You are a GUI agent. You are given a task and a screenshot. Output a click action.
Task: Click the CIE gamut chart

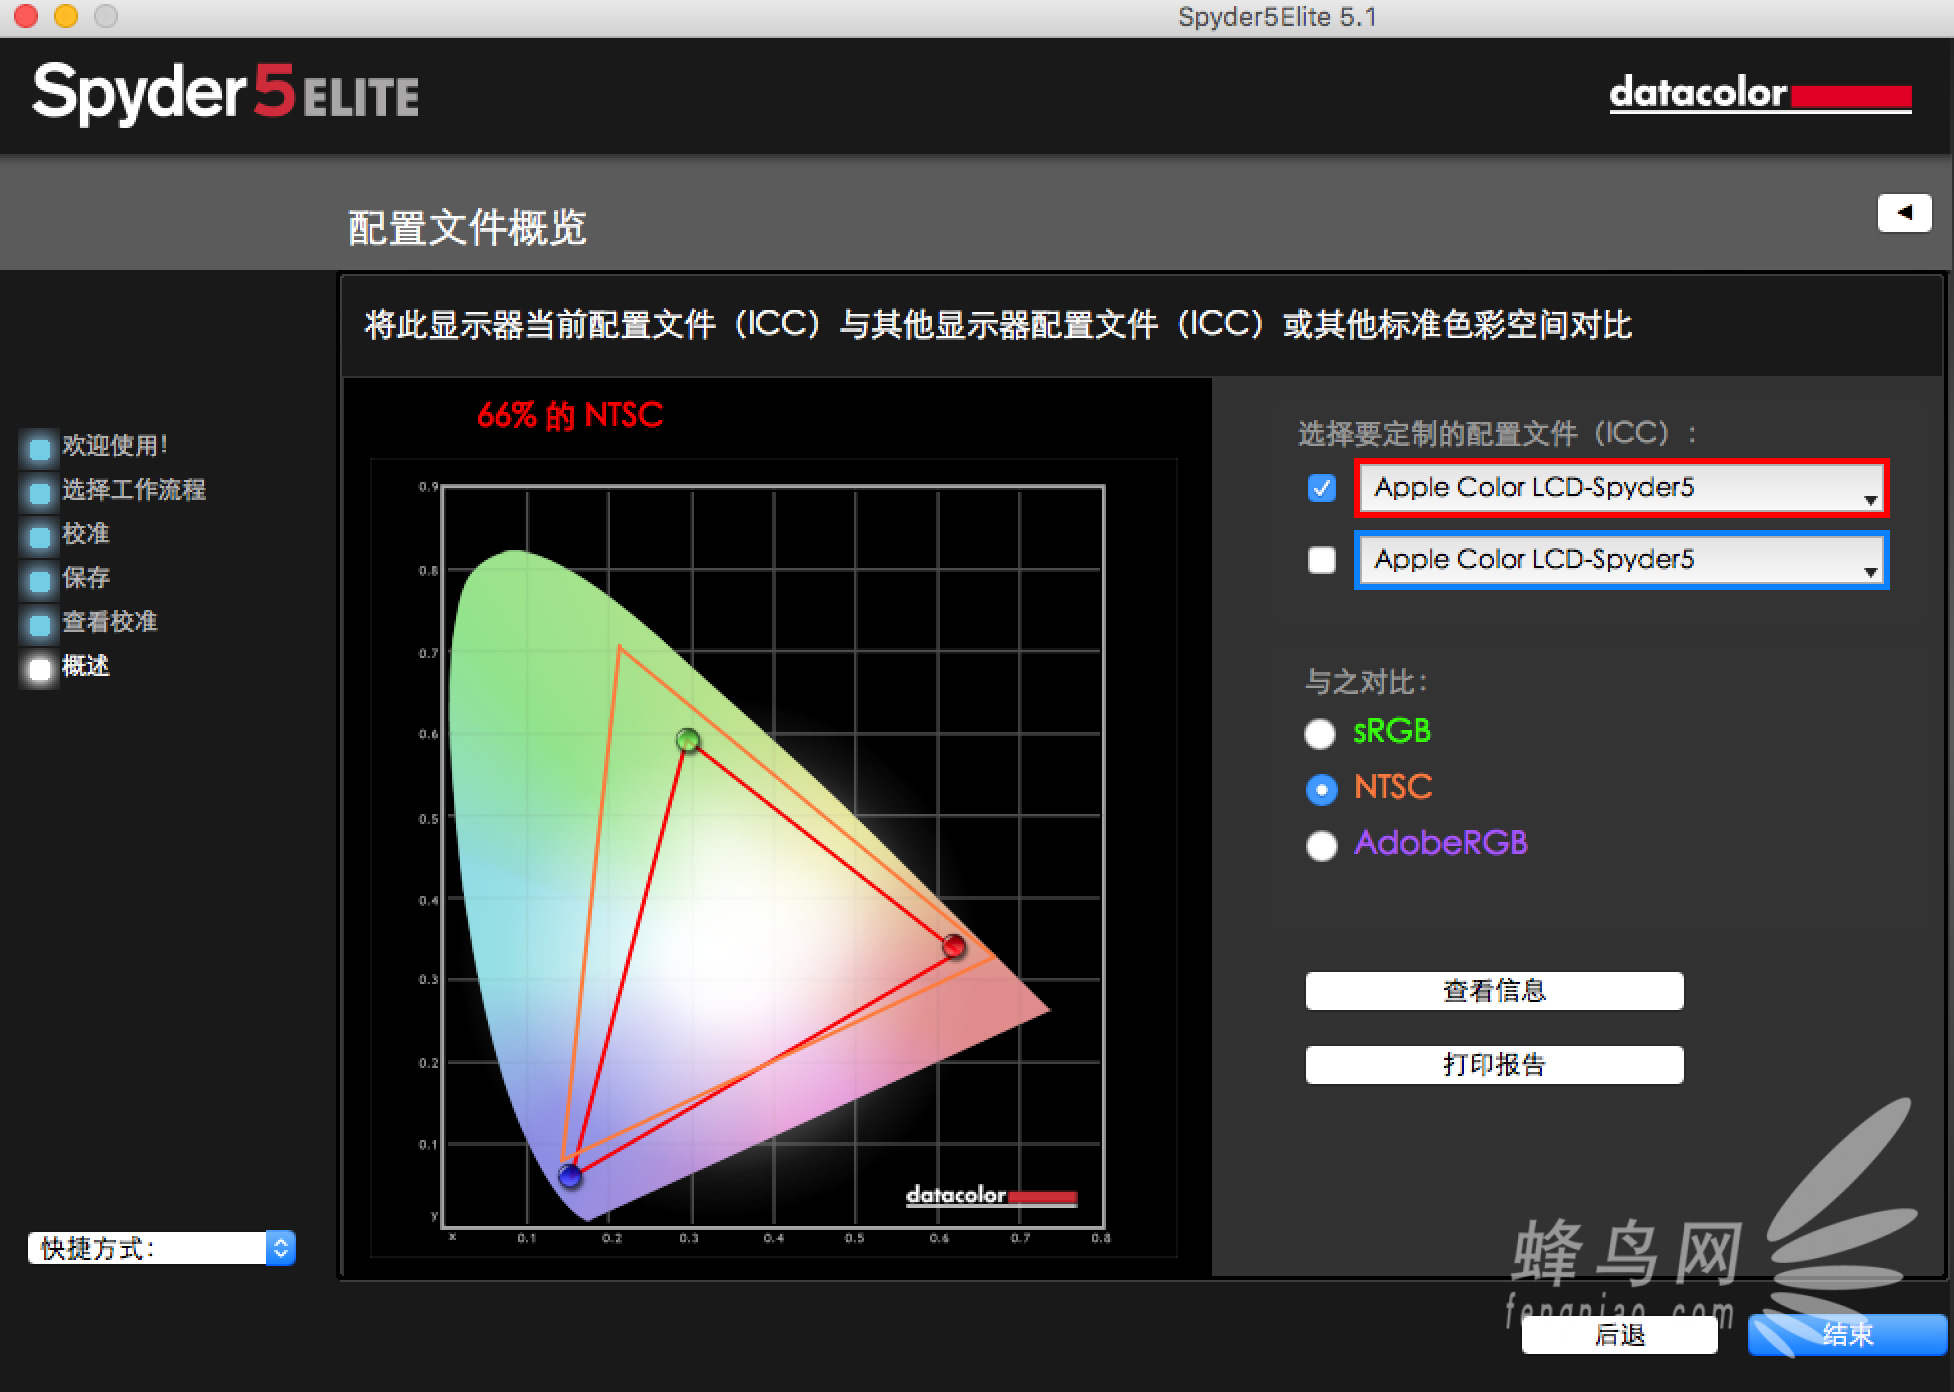773,858
